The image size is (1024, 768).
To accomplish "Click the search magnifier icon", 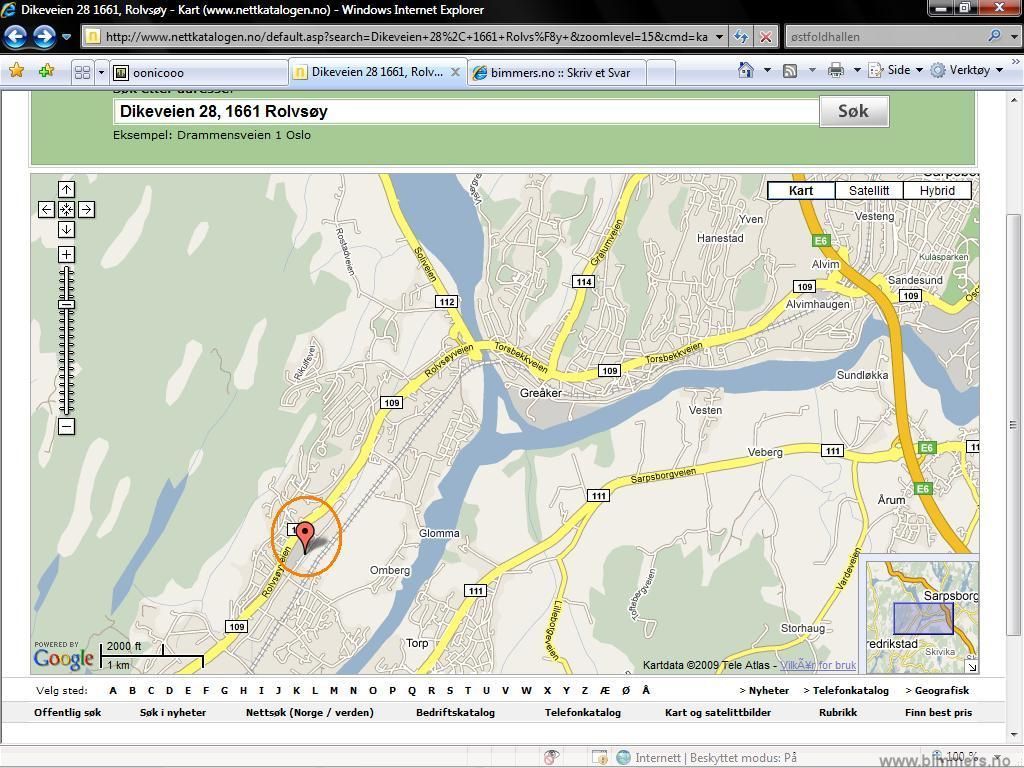I will point(995,36).
